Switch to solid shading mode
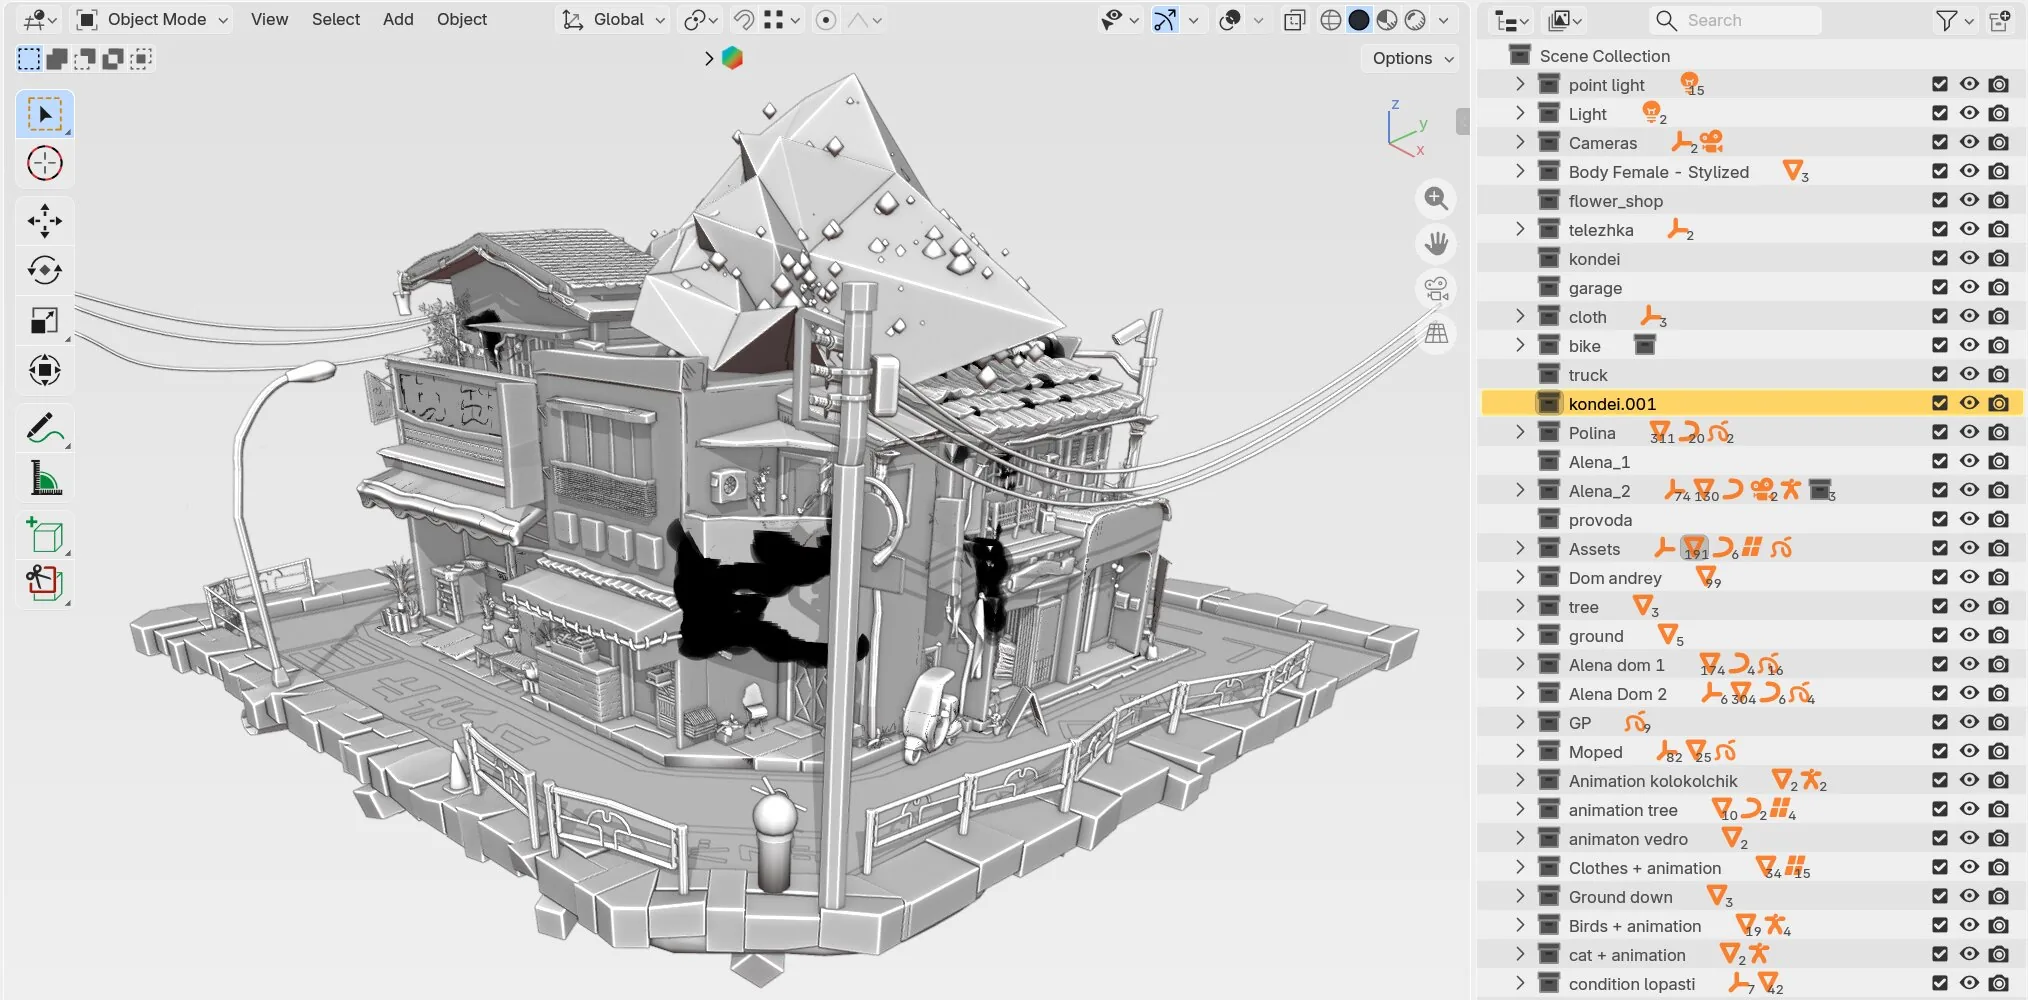 1358,20
